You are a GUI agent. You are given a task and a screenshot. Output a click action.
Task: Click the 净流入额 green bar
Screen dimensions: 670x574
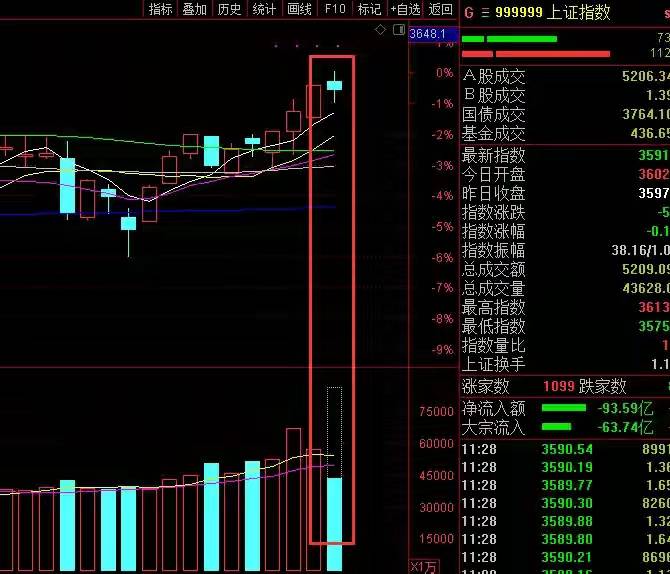564,408
